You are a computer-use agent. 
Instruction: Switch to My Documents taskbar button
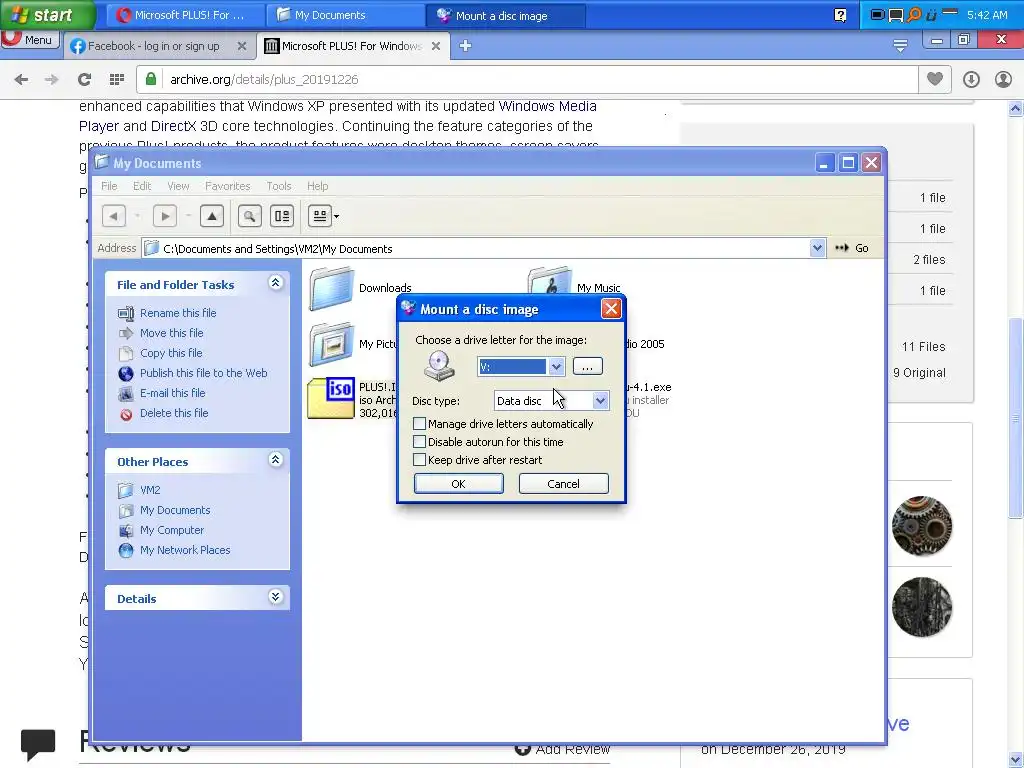click(x=343, y=15)
